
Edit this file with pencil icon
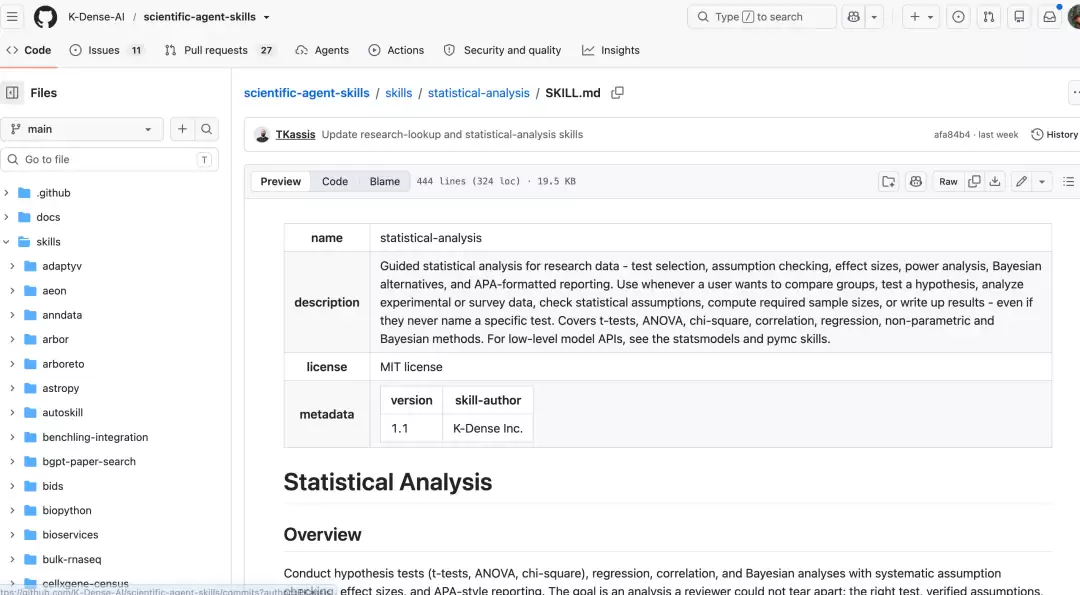pyautogui.click(x=1021, y=181)
